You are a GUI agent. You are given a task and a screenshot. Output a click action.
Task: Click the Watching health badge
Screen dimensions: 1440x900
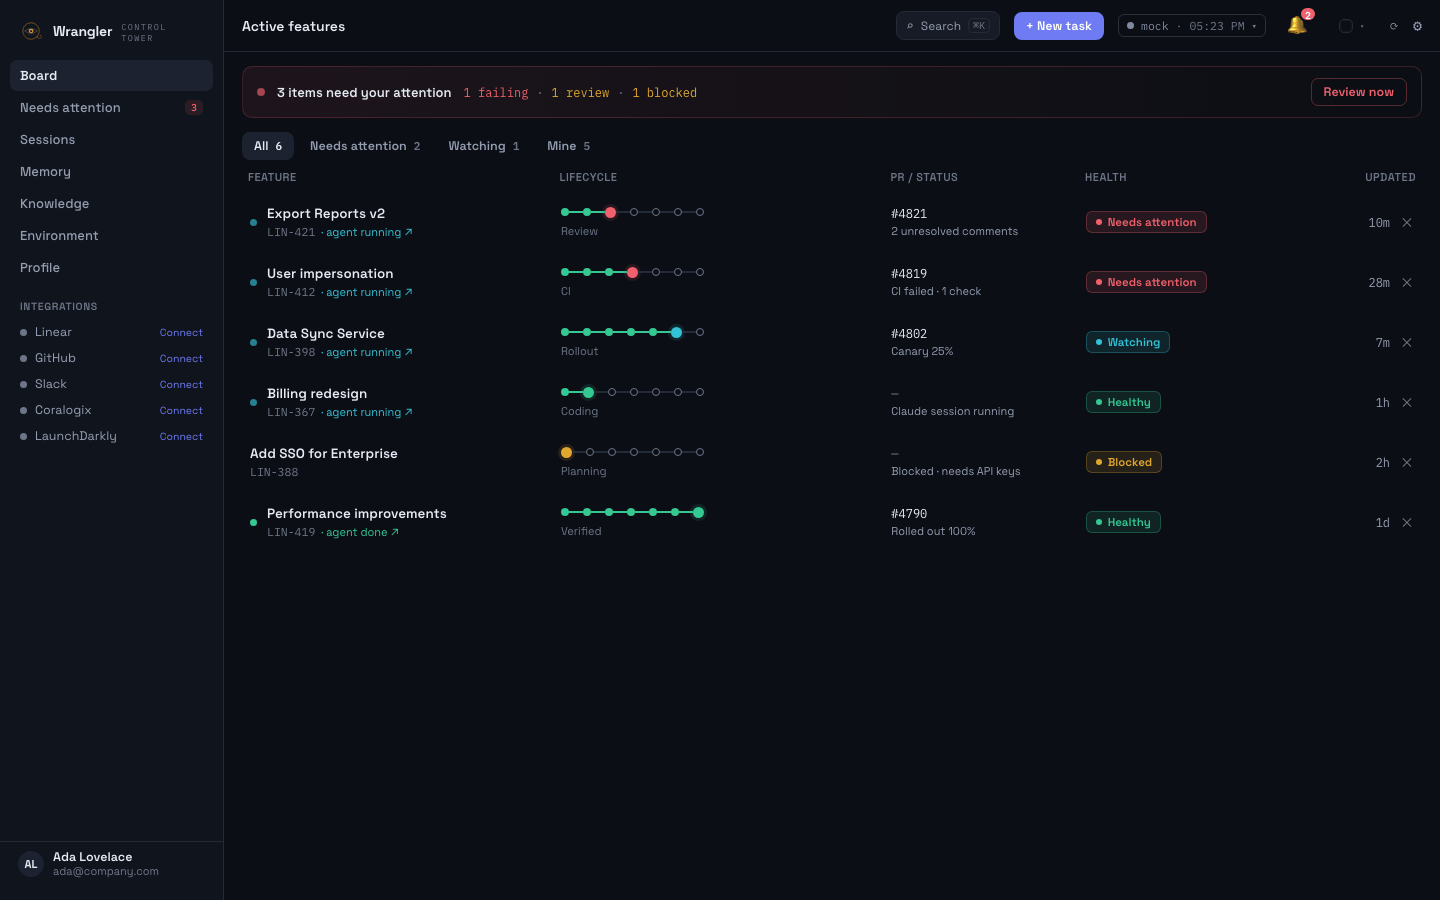[1128, 342]
